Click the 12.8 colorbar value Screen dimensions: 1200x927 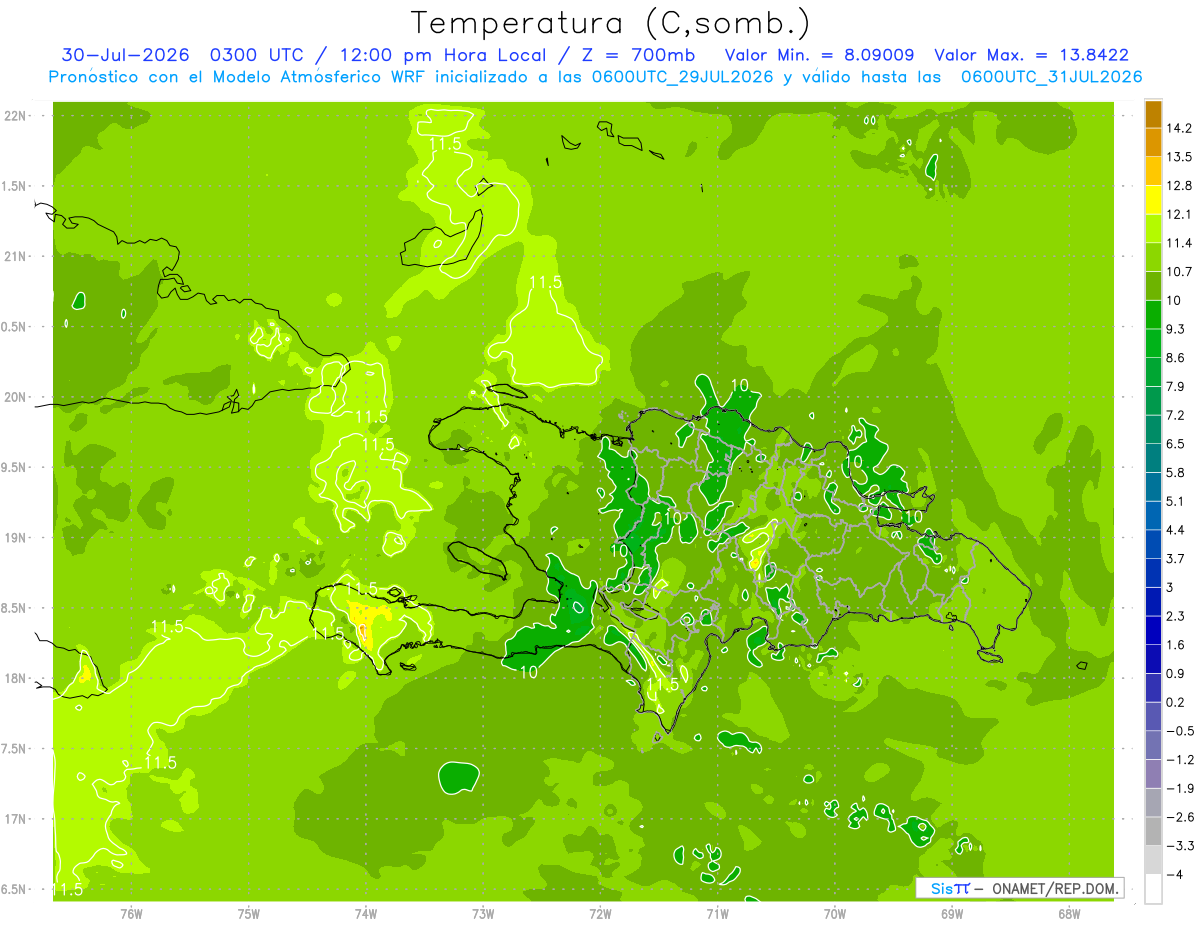1180,186
